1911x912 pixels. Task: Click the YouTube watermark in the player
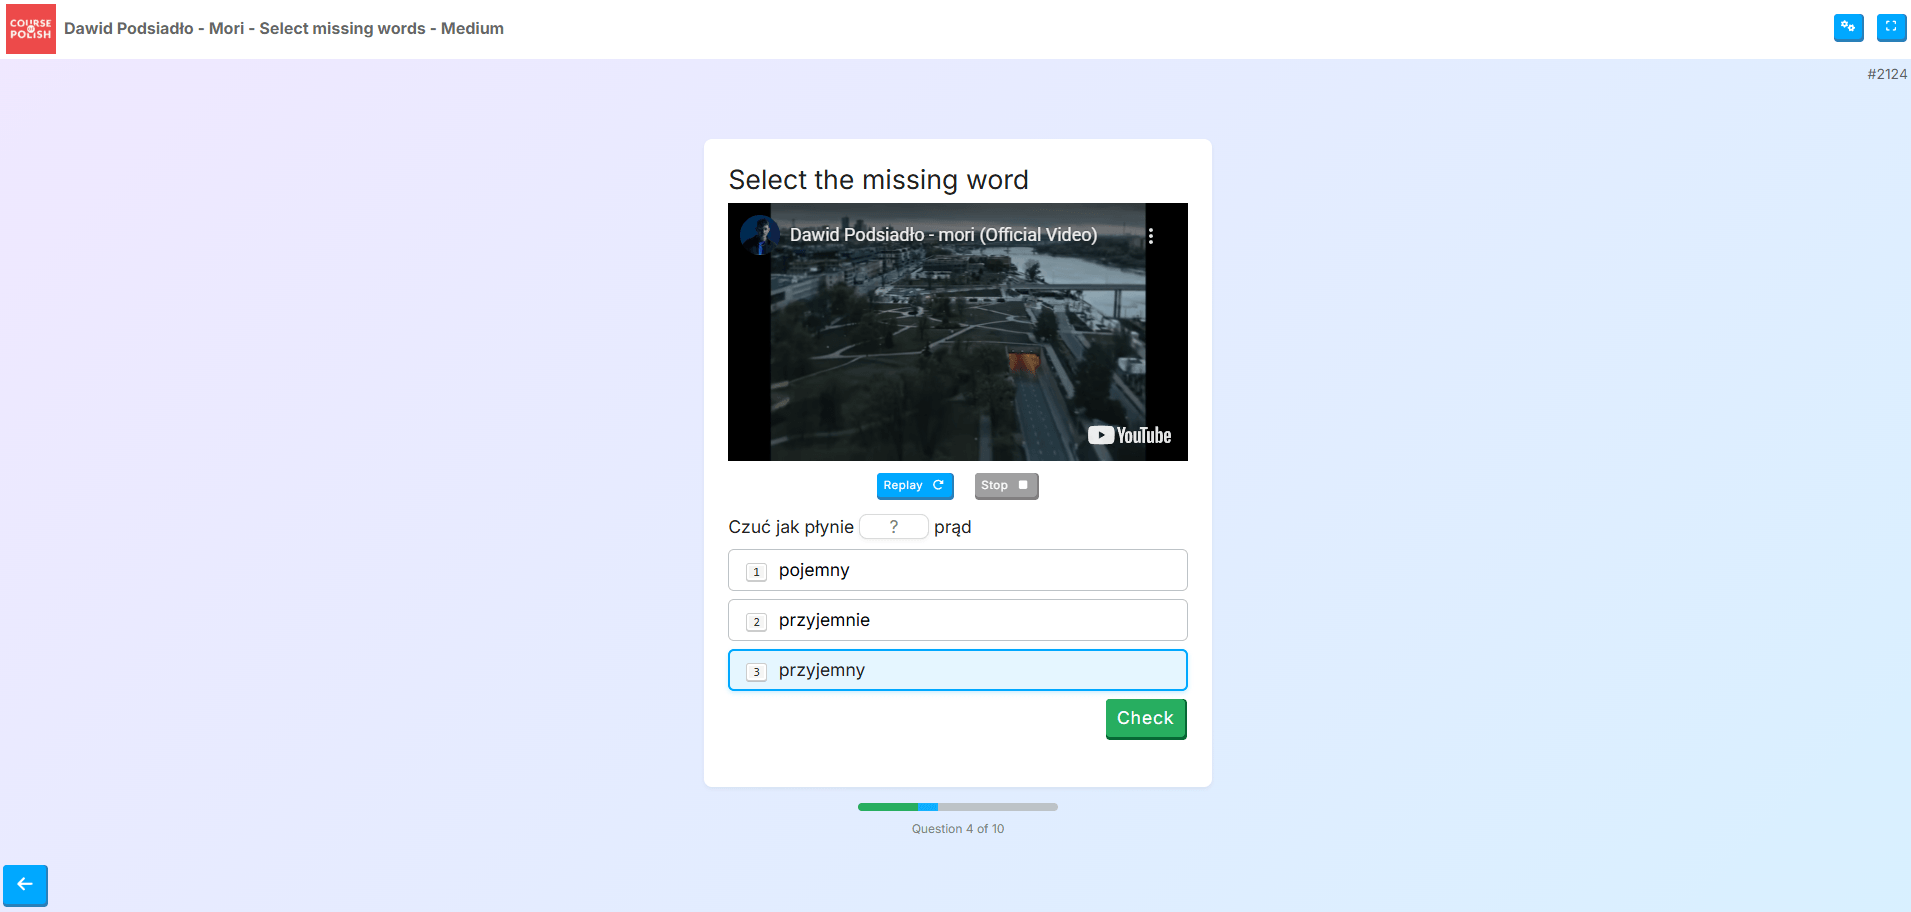pos(1129,435)
